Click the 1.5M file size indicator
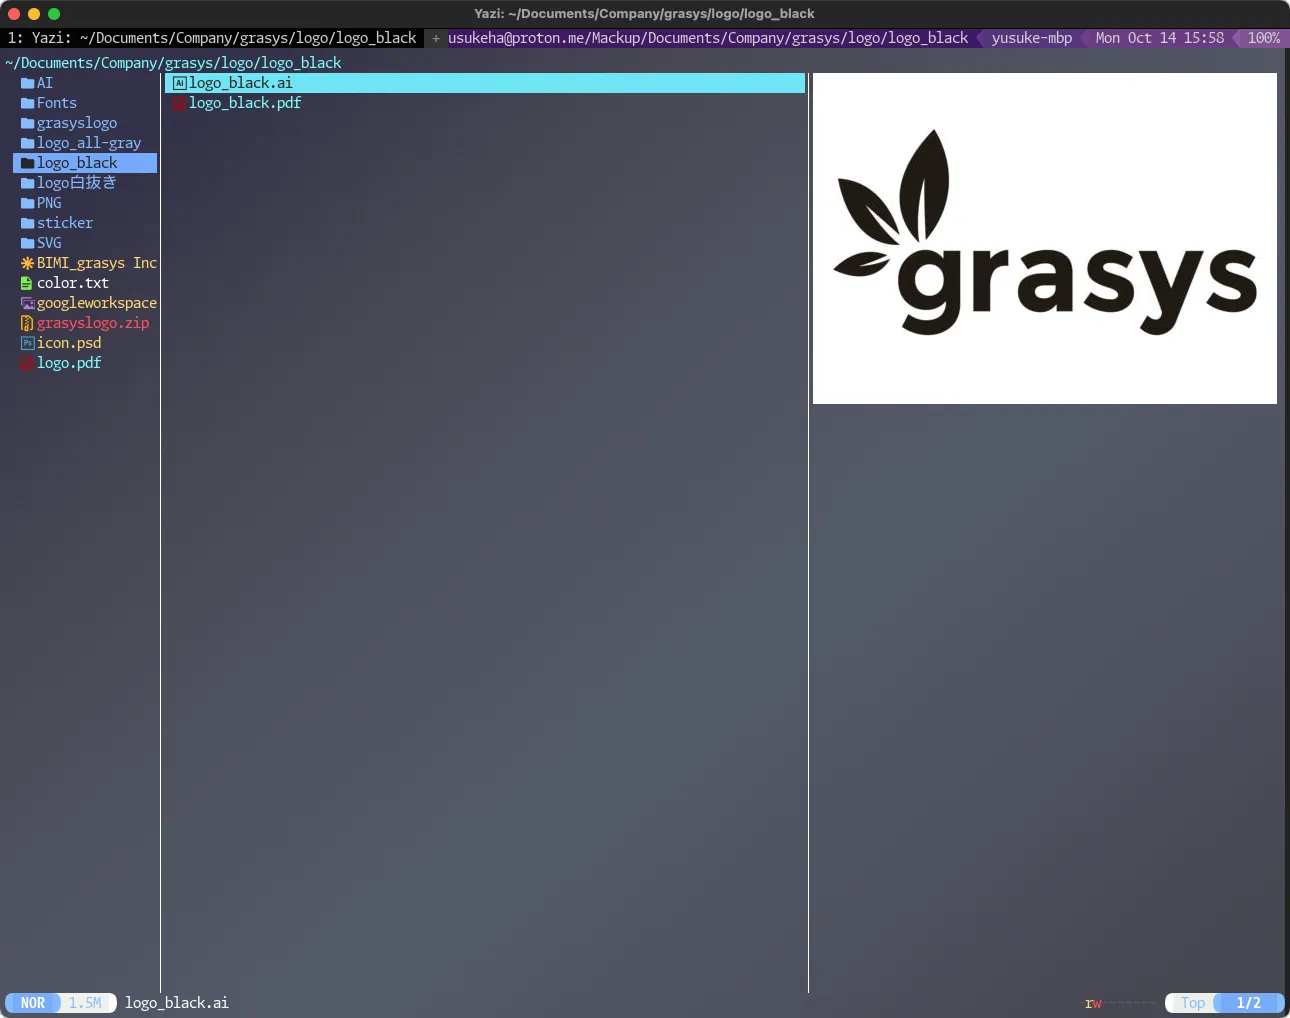This screenshot has height=1018, width=1290. pos(85,1003)
